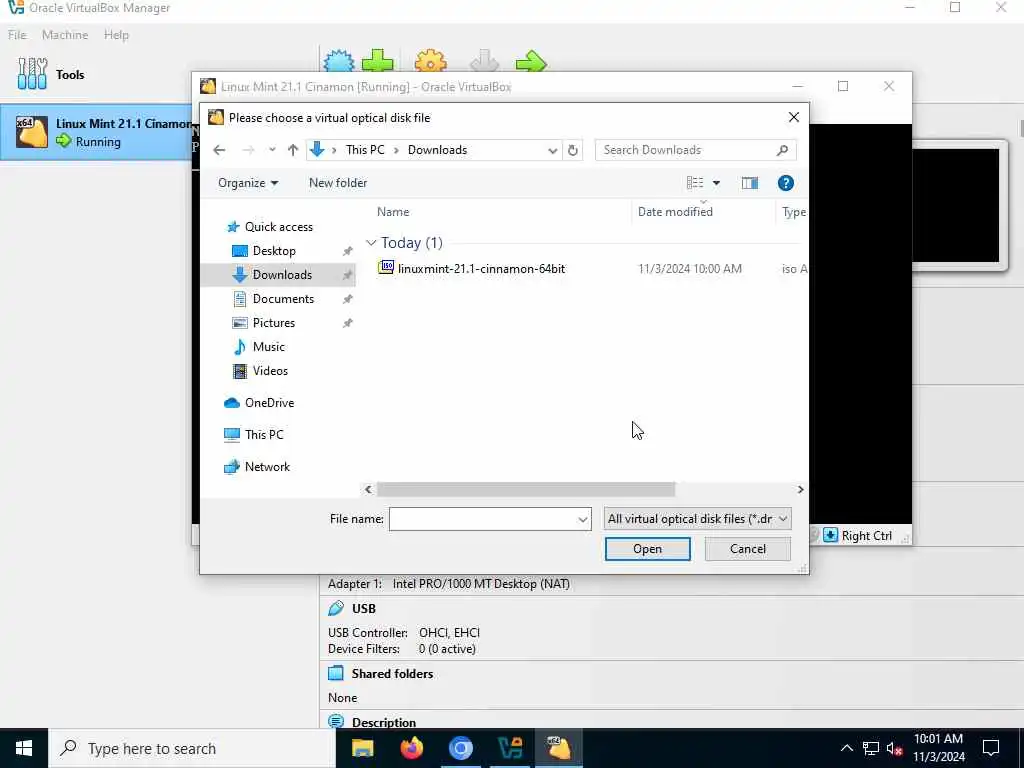The height and width of the screenshot is (768, 1024).
Task: Go up one folder level with up arrow
Action: coord(293,150)
